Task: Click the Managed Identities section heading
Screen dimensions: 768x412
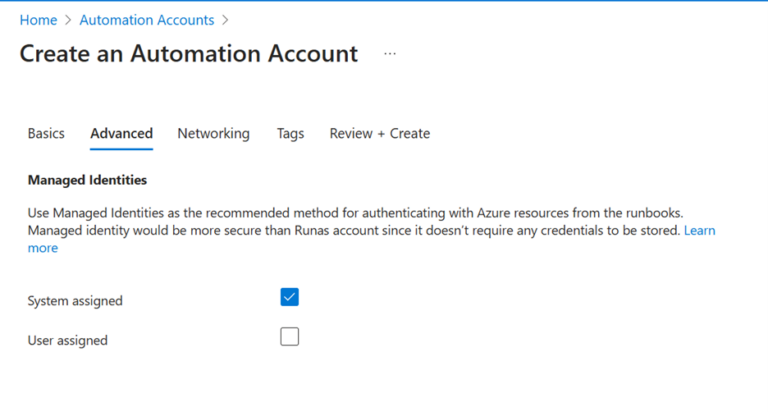Action: pos(87,180)
